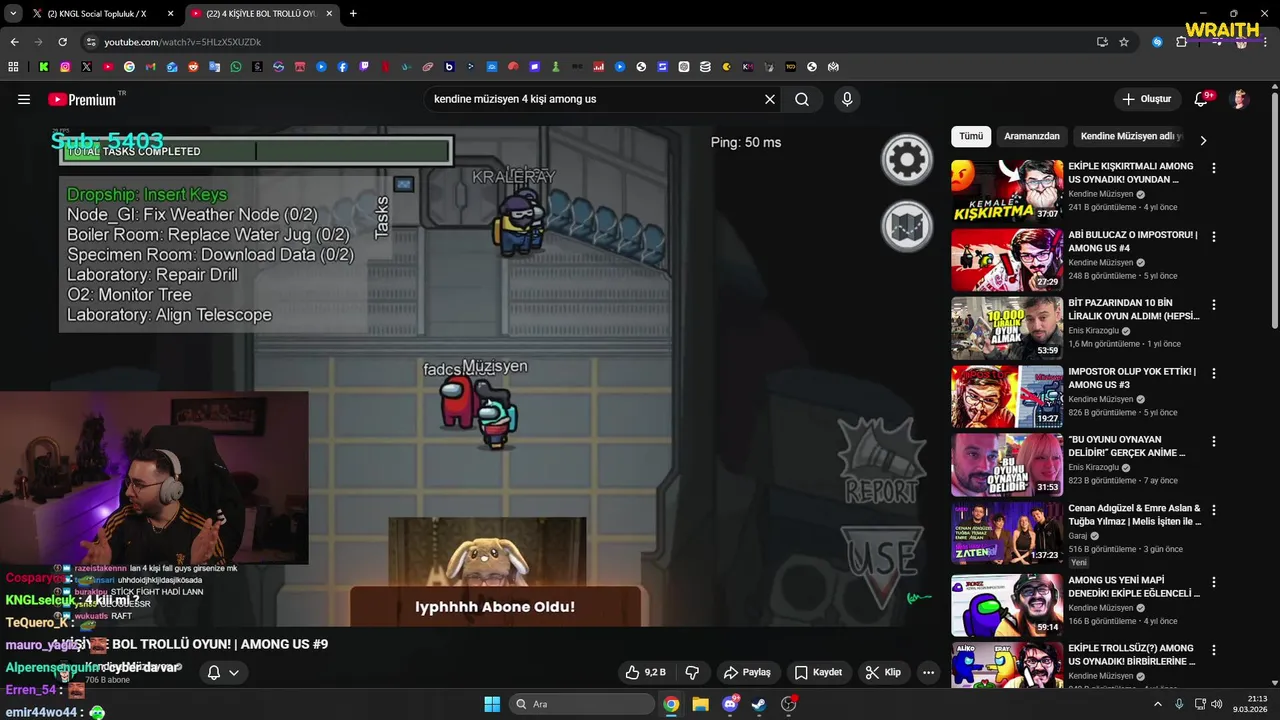Open Steam from the taskbar

(759, 704)
